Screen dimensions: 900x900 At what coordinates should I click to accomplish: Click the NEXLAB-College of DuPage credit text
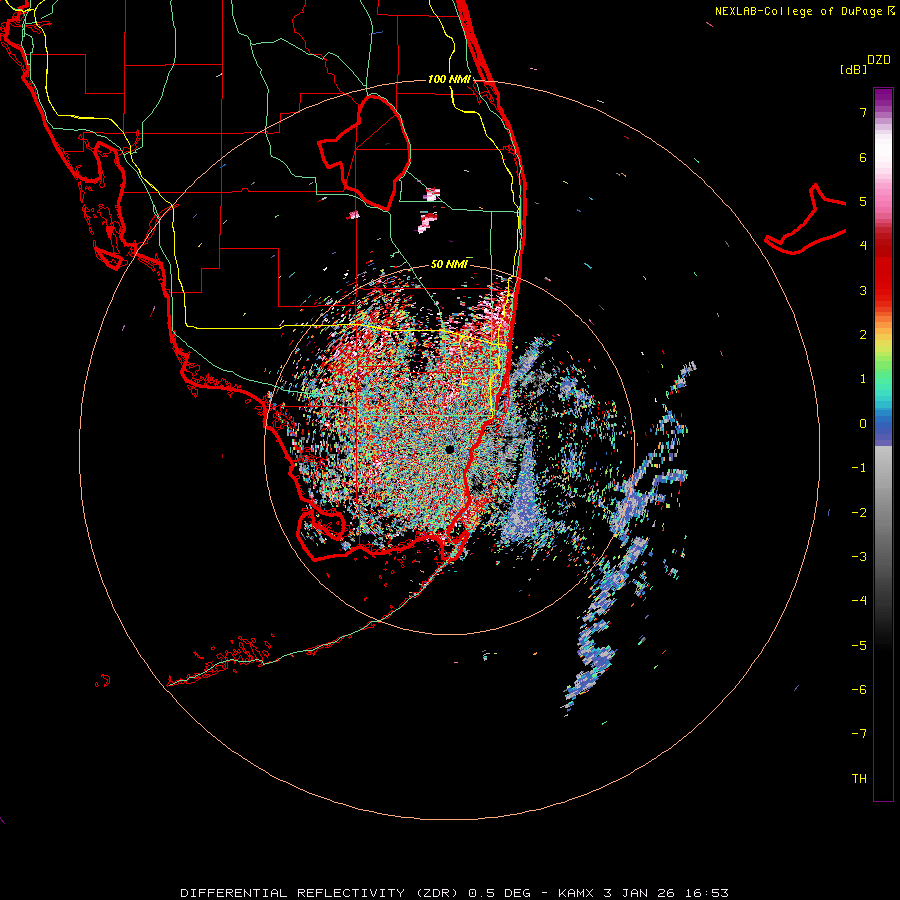[x=804, y=11]
